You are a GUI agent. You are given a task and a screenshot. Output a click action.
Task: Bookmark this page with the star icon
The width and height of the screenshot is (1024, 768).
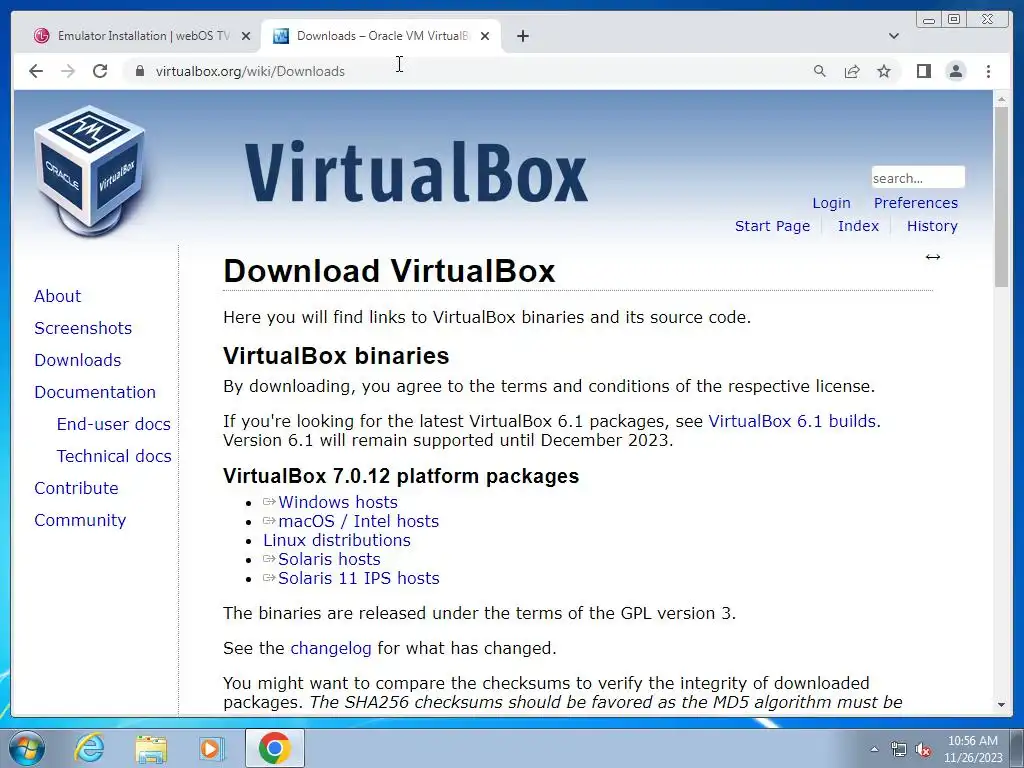(884, 71)
